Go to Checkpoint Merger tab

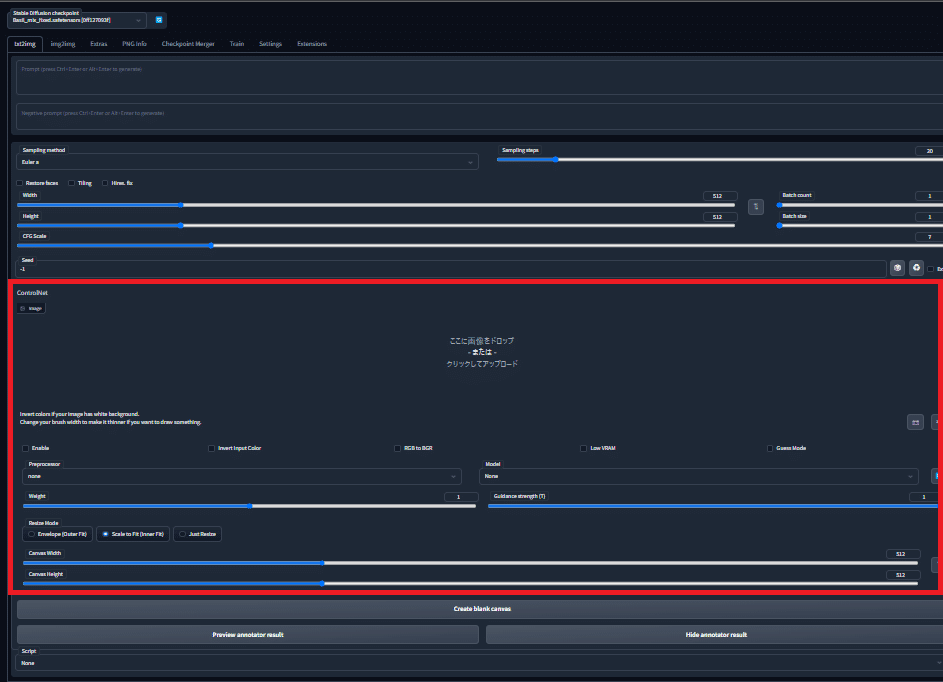pos(188,44)
